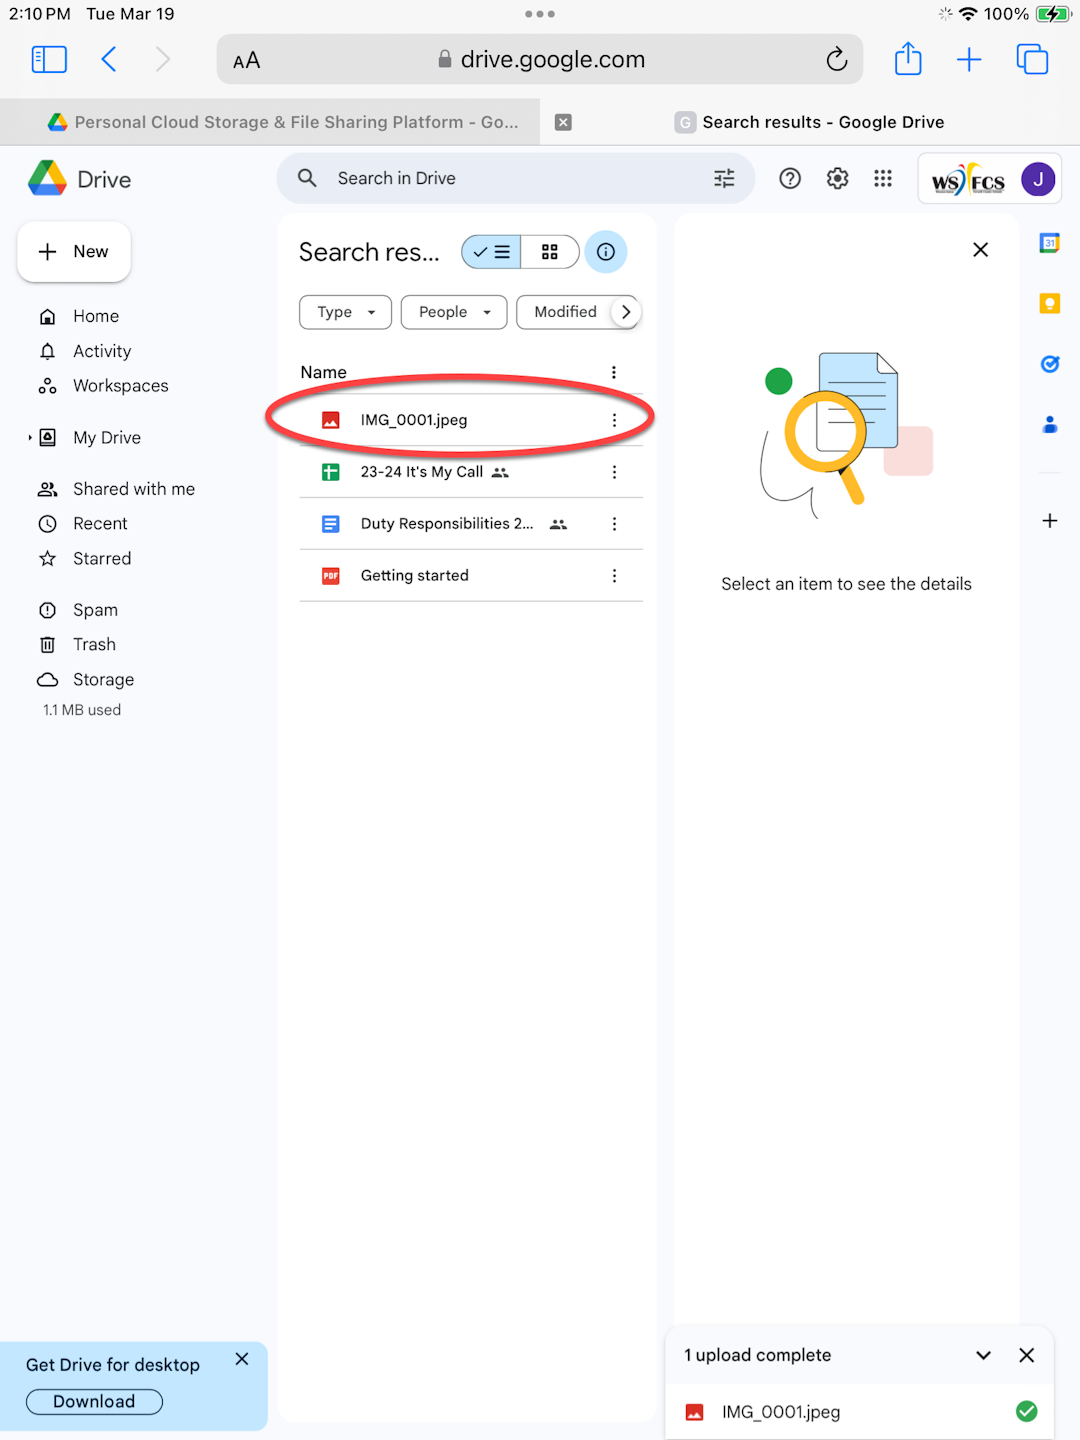Tap the three-dot multitasking menu
This screenshot has height=1440, width=1080.
coord(540,14)
